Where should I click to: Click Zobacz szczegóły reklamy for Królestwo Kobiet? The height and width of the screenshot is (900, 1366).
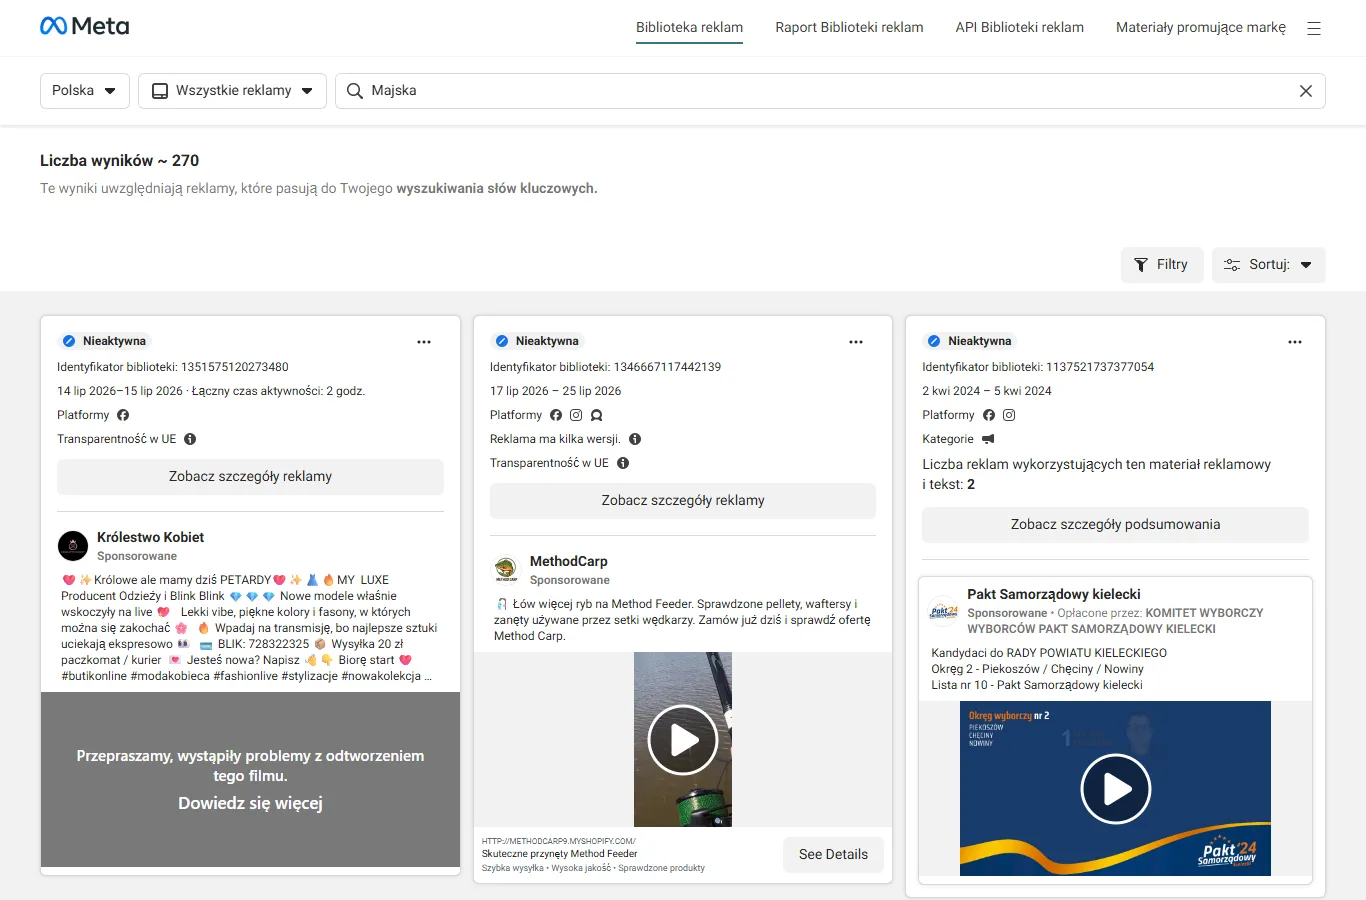[250, 477]
